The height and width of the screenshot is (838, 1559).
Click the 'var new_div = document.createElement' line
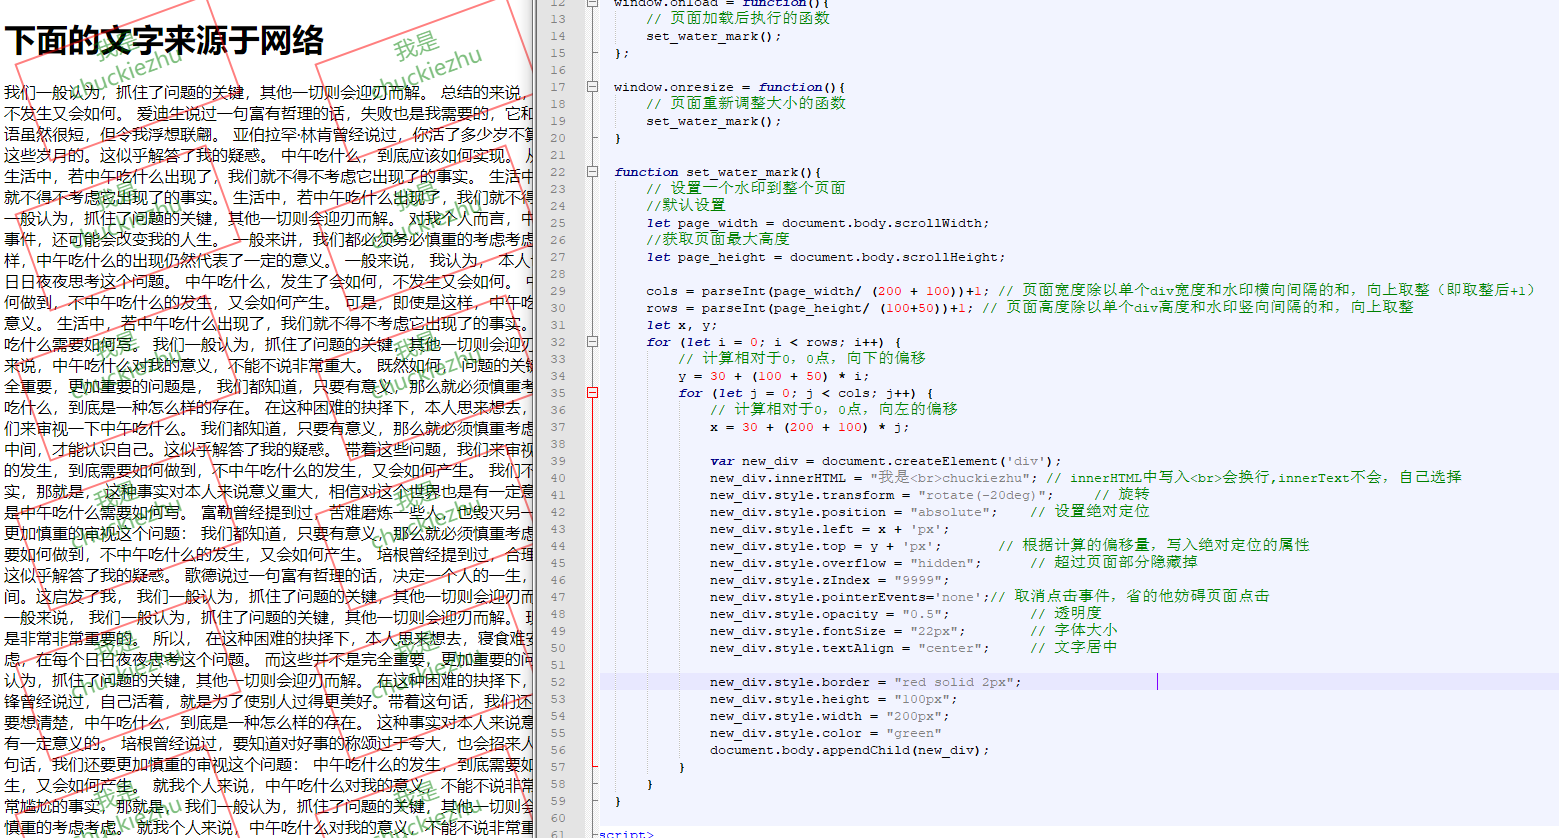tap(885, 461)
